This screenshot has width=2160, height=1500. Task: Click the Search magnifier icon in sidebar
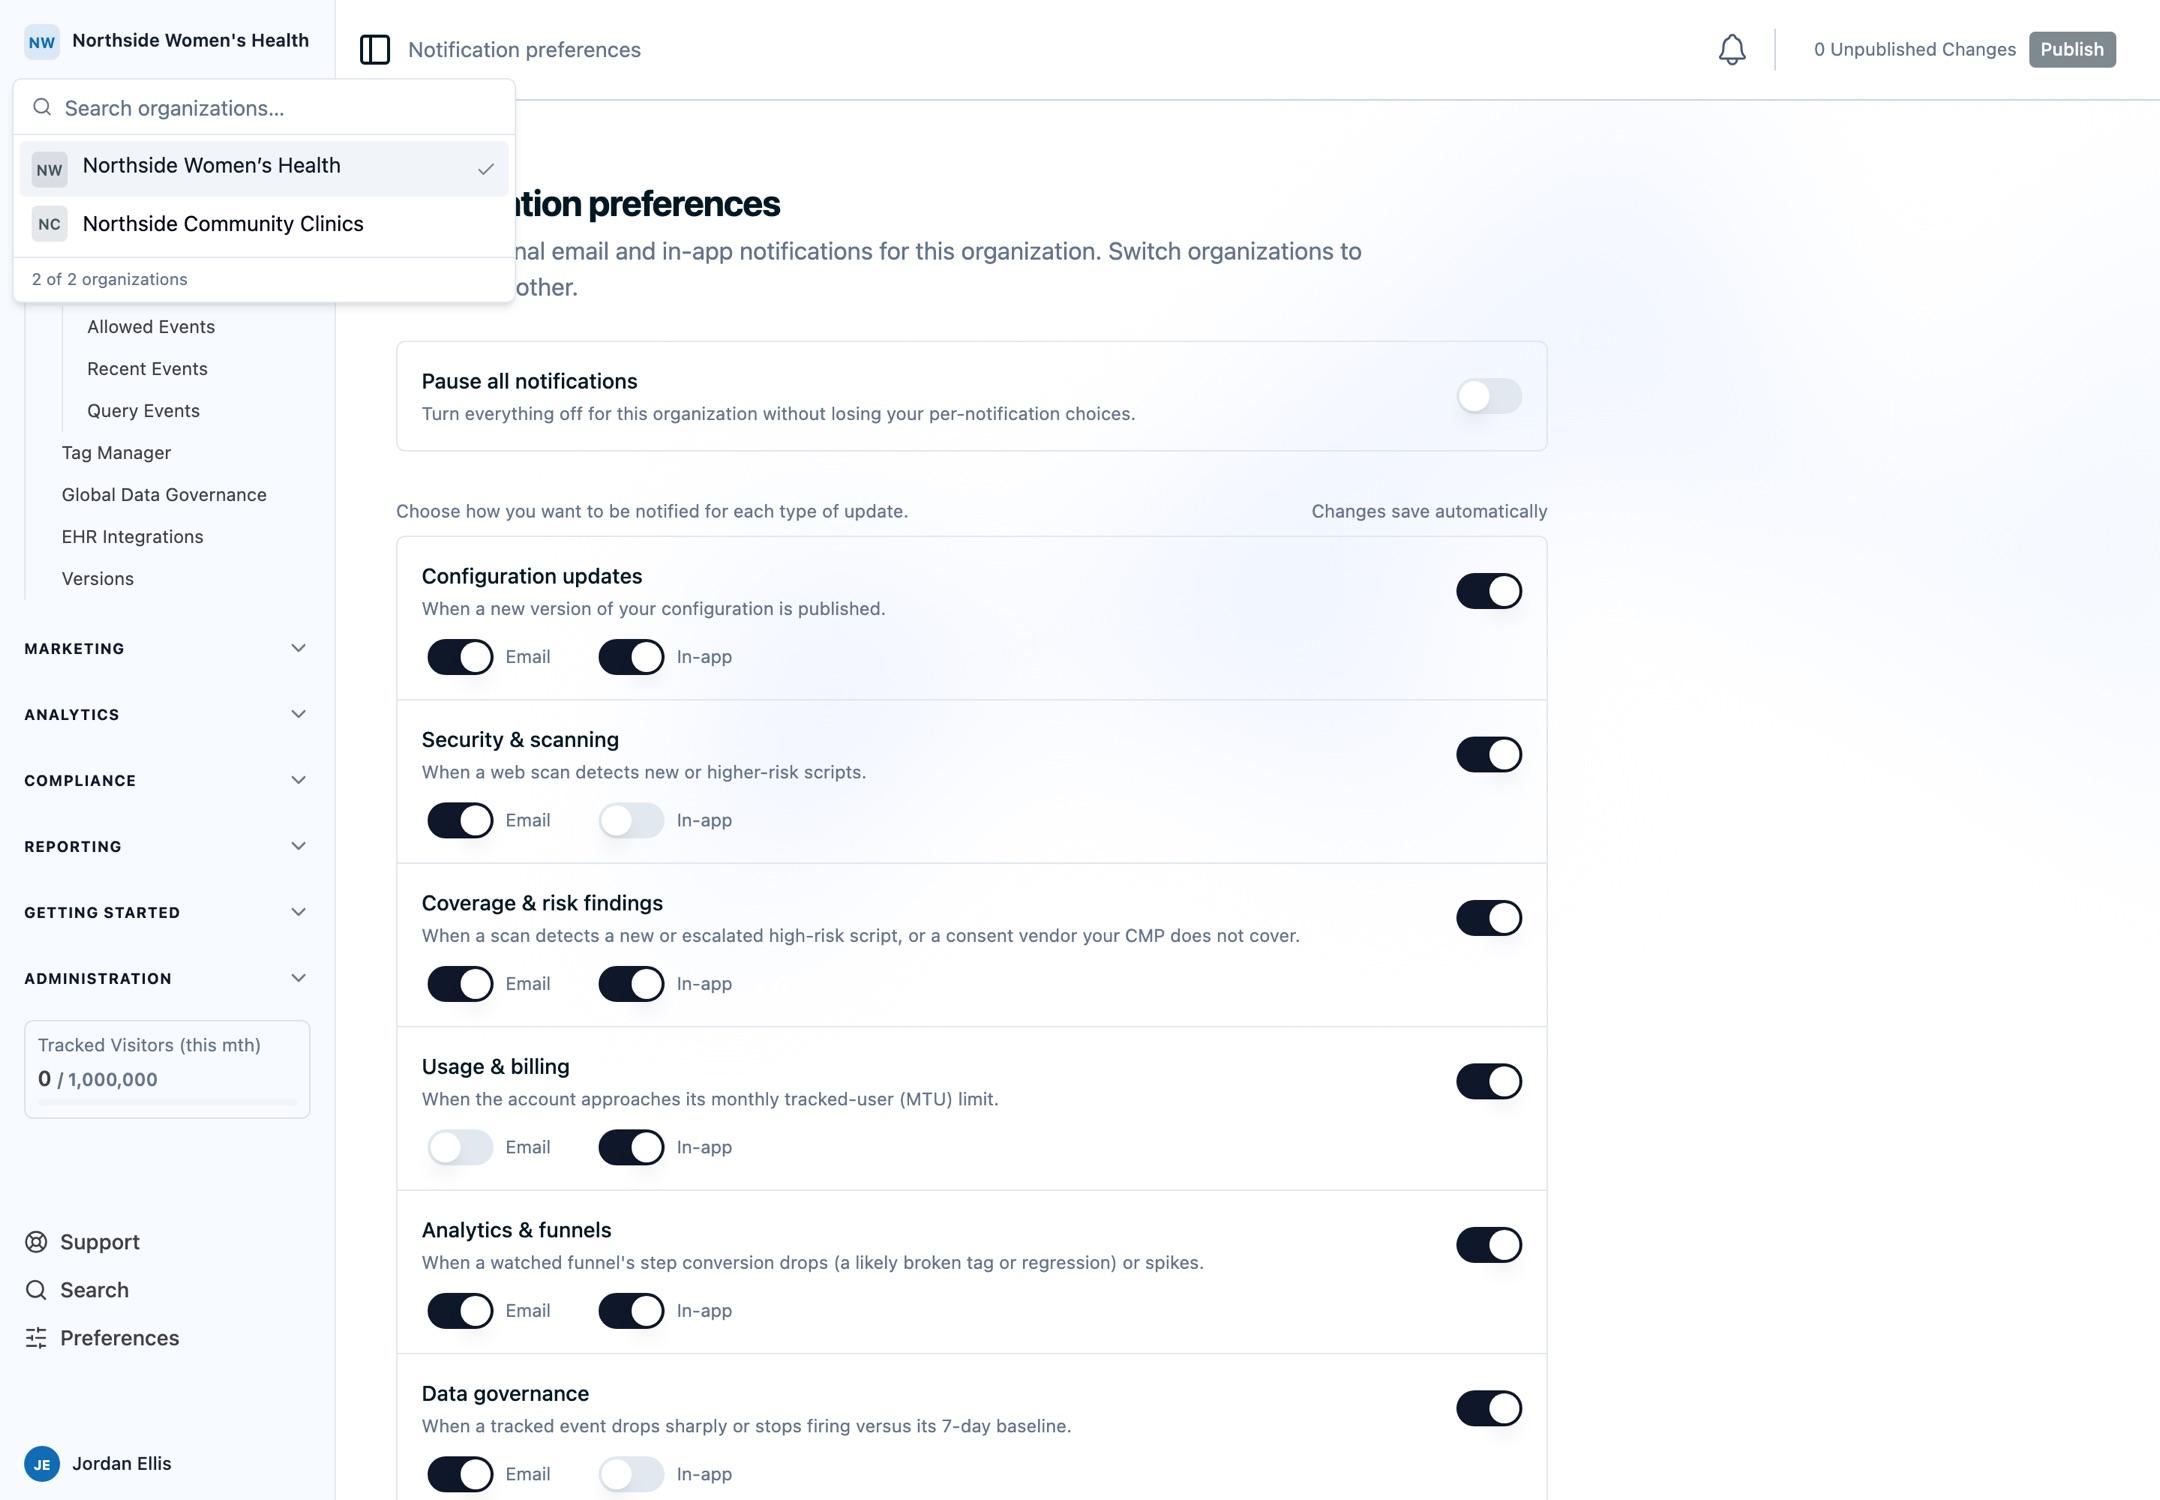(36, 1290)
